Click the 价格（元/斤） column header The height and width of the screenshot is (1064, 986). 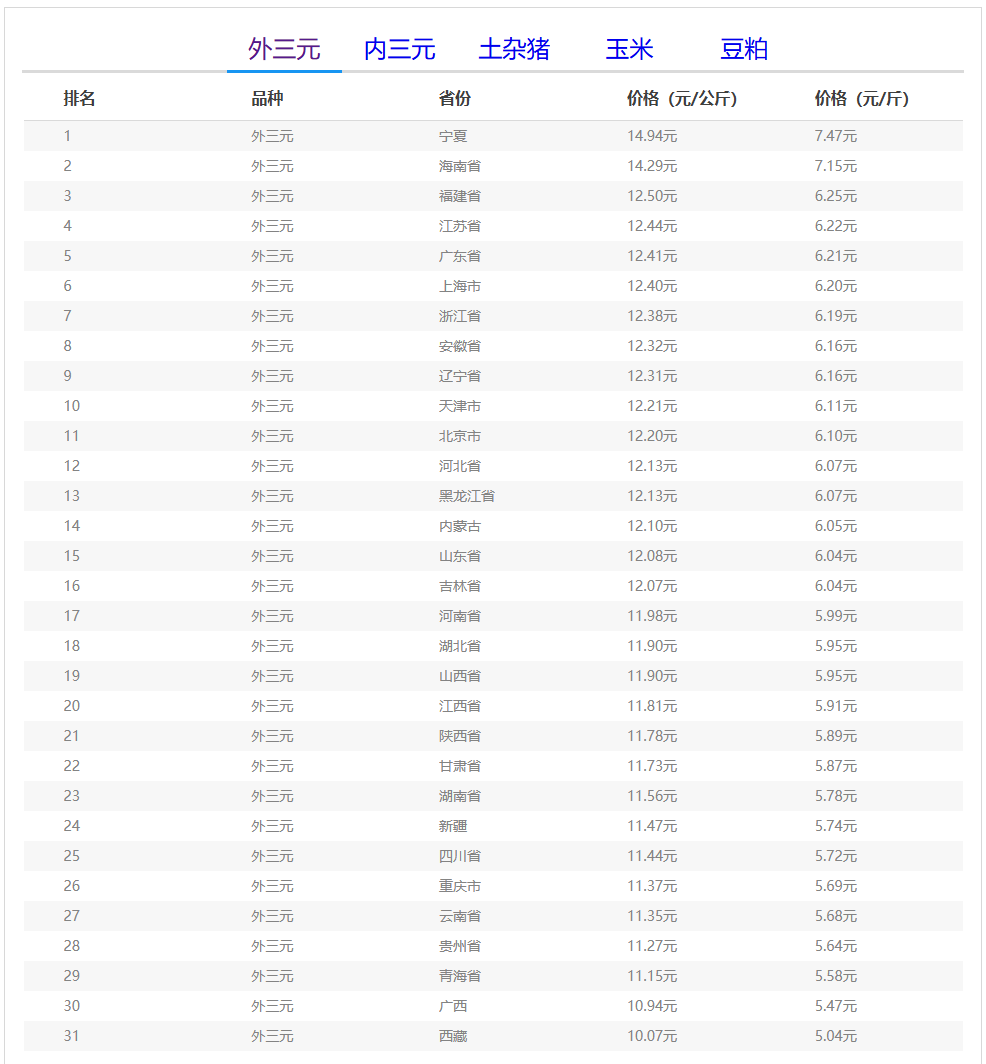pos(862,99)
